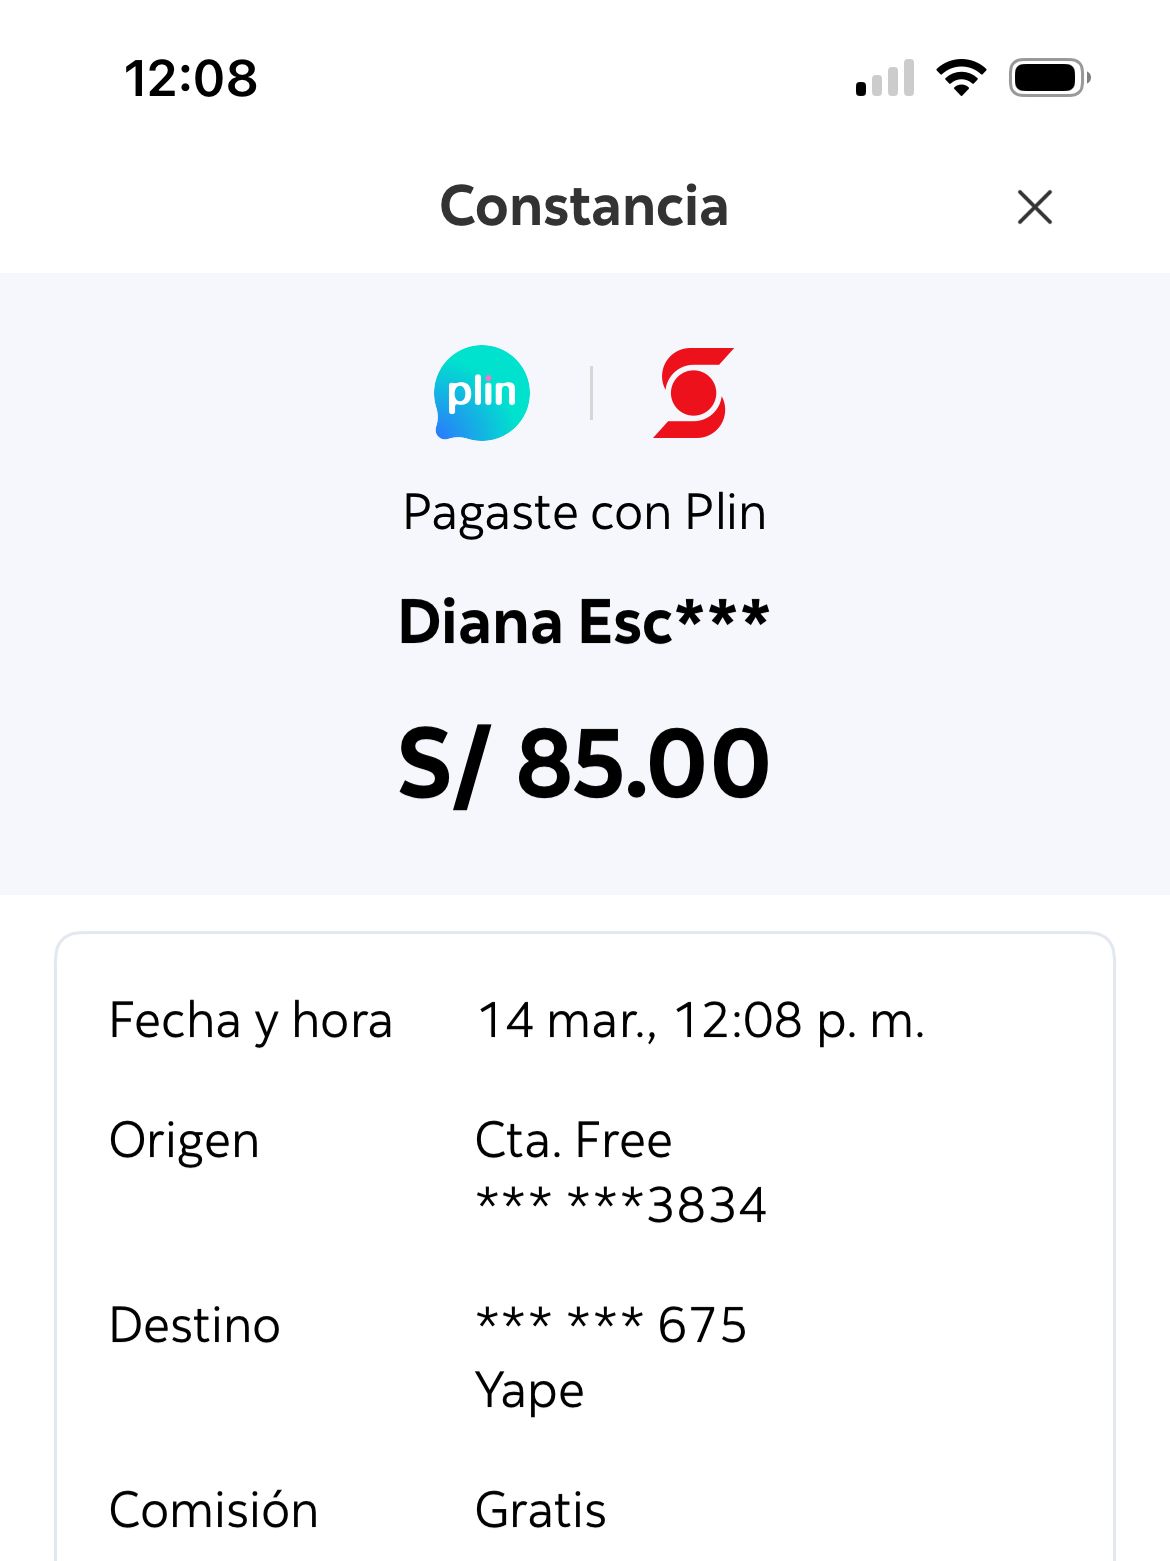The height and width of the screenshot is (1561, 1170).
Task: Tap the cellular signal bars icon
Action: [x=885, y=78]
